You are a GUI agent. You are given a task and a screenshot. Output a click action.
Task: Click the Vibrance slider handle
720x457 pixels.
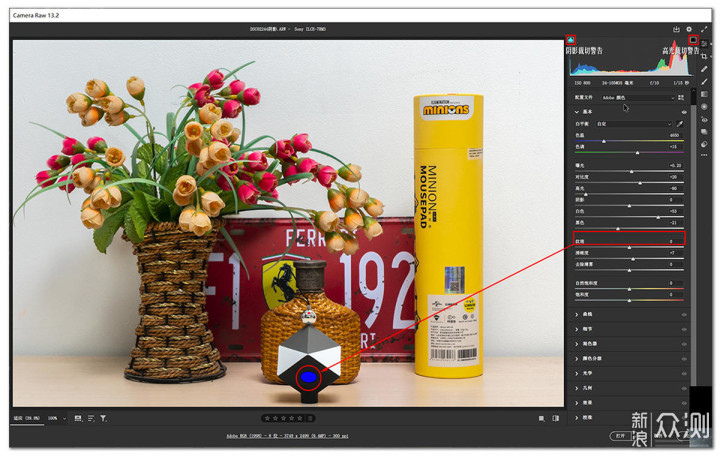[630, 289]
